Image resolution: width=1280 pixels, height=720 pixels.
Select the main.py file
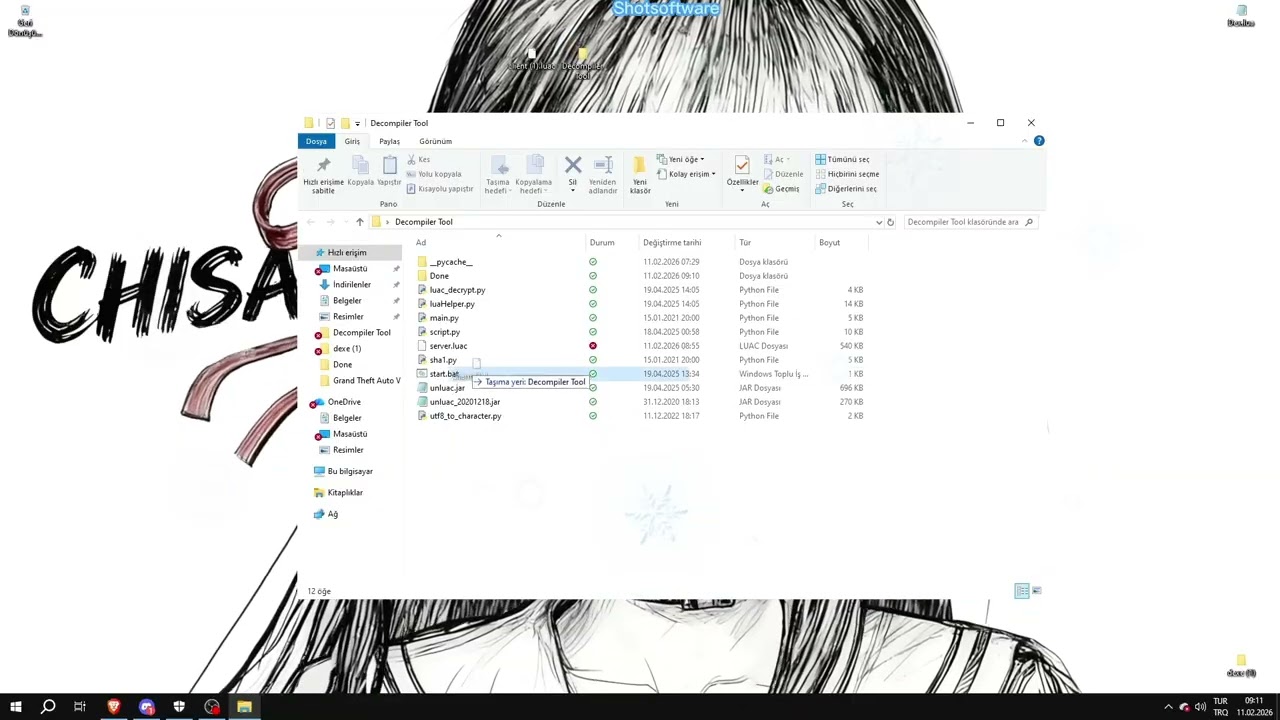[x=444, y=318]
